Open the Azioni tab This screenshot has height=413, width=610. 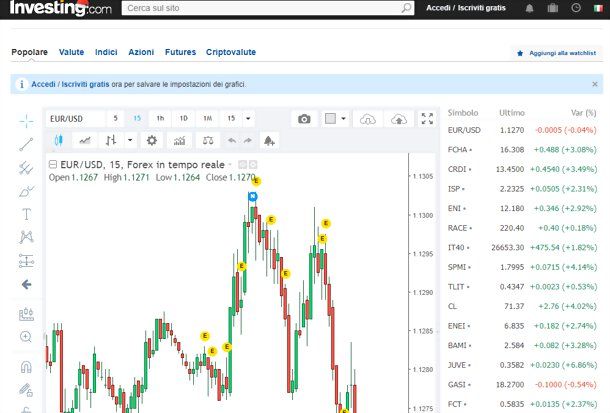(141, 52)
